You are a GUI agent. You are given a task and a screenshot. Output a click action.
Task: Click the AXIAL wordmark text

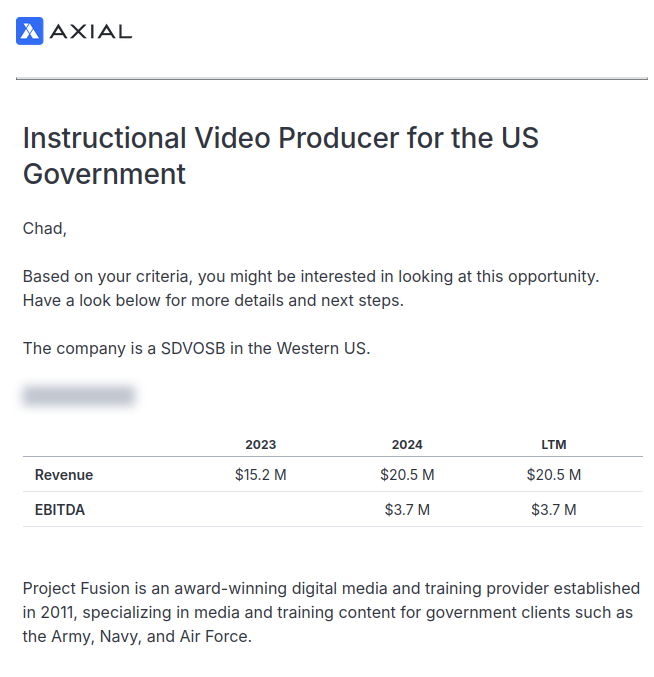point(90,31)
